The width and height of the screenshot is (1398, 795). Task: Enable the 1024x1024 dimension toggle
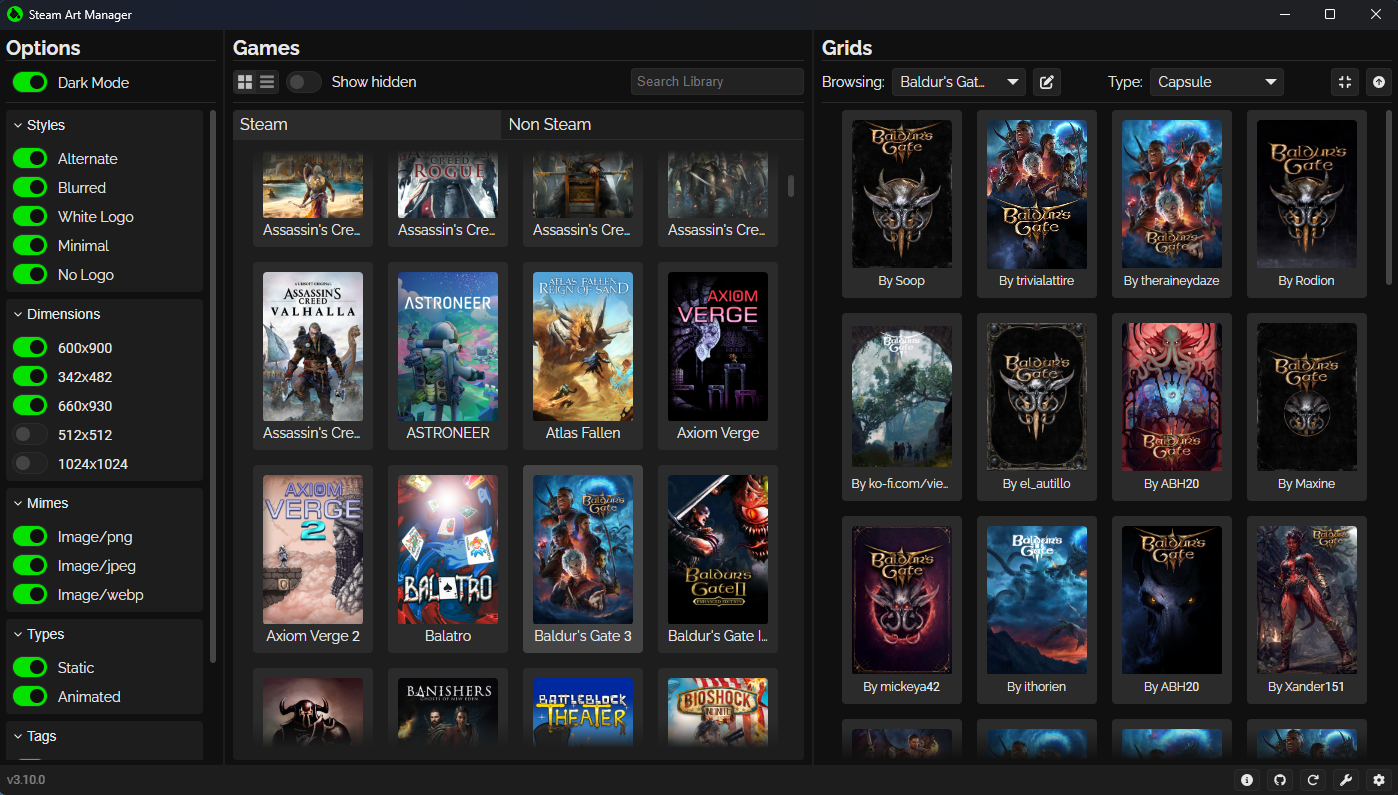click(x=30, y=464)
